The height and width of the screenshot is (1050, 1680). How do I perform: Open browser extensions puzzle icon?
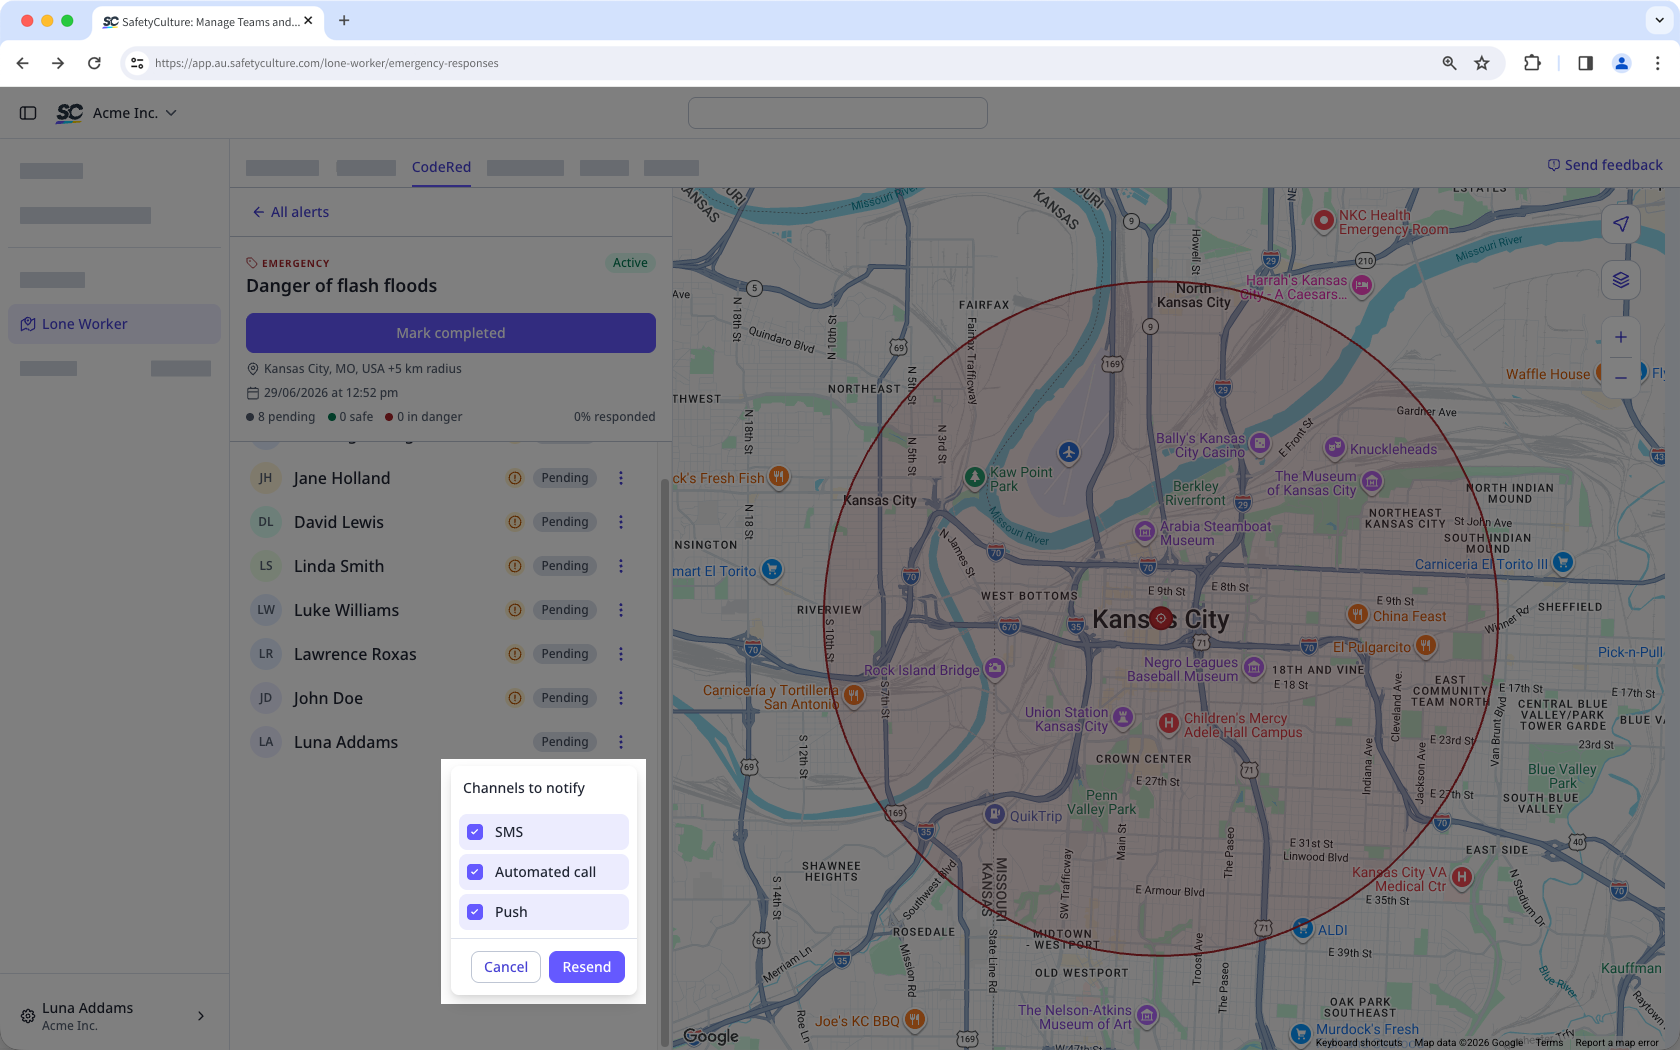(1532, 63)
